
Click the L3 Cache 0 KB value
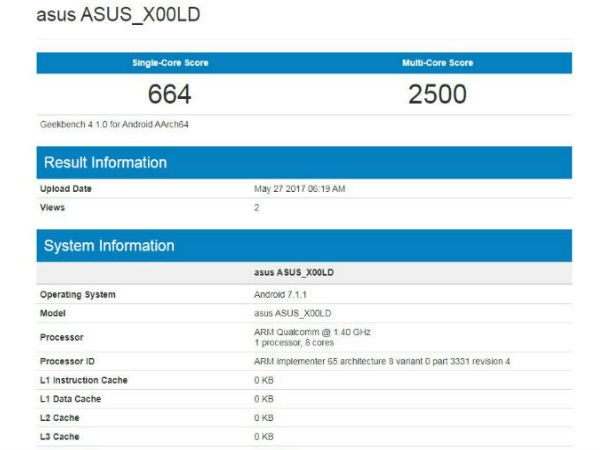pos(264,437)
